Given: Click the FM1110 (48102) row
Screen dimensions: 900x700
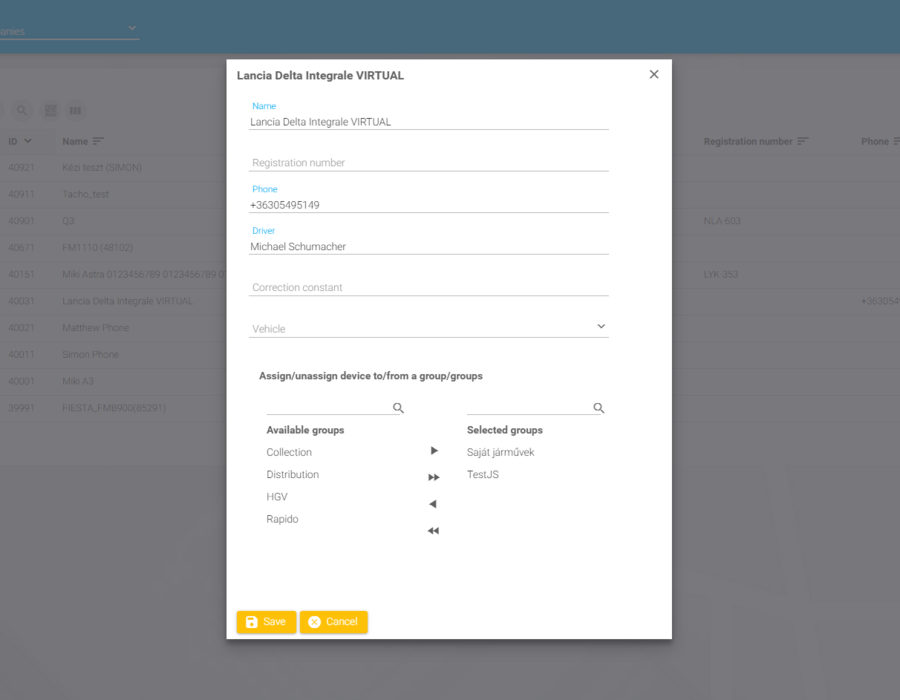Looking at the screenshot, I should click(98, 247).
